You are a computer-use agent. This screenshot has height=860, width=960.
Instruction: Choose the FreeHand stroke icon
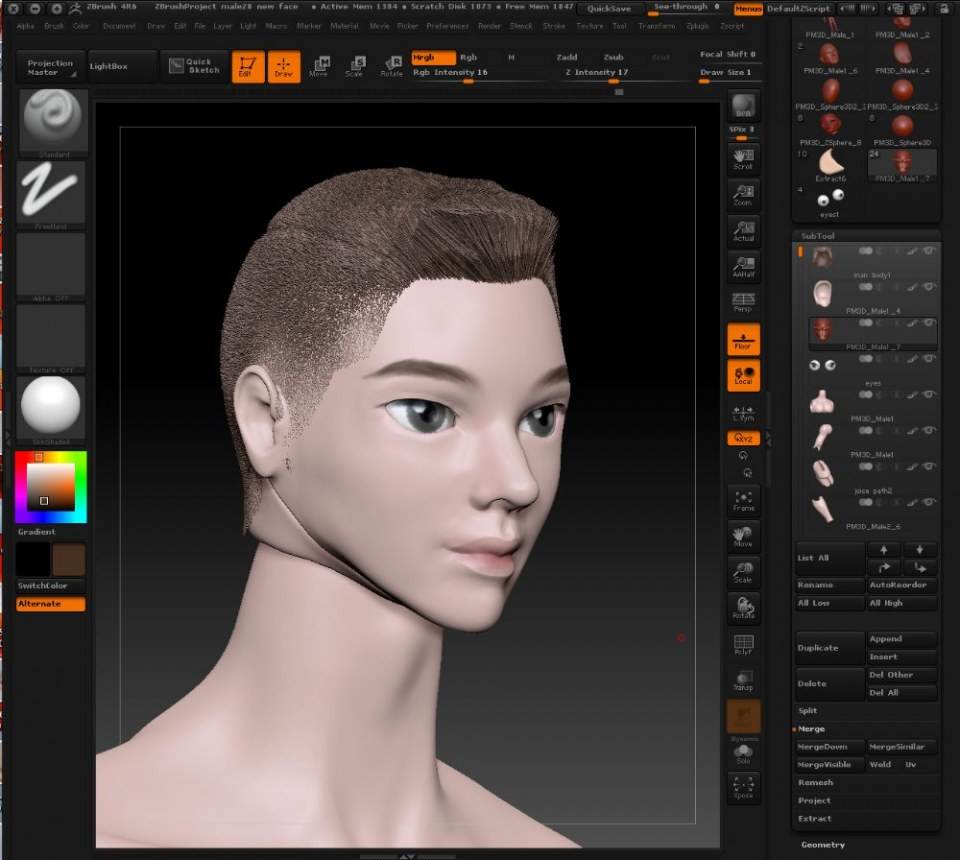point(51,195)
